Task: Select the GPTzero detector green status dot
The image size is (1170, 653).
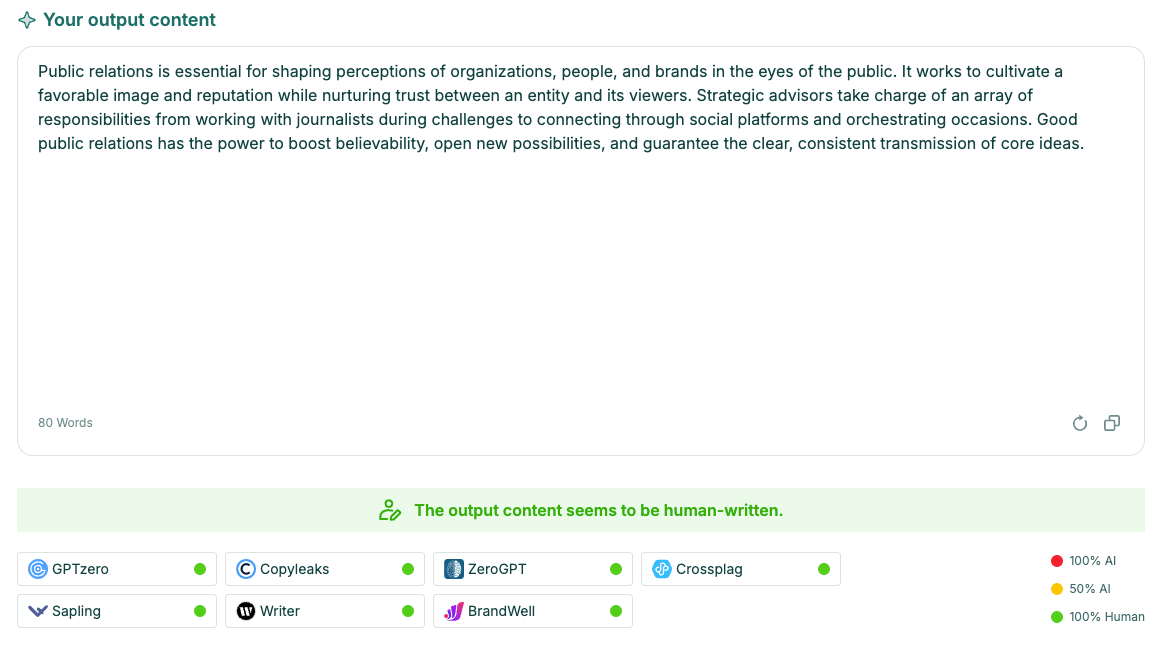Action: pos(200,569)
